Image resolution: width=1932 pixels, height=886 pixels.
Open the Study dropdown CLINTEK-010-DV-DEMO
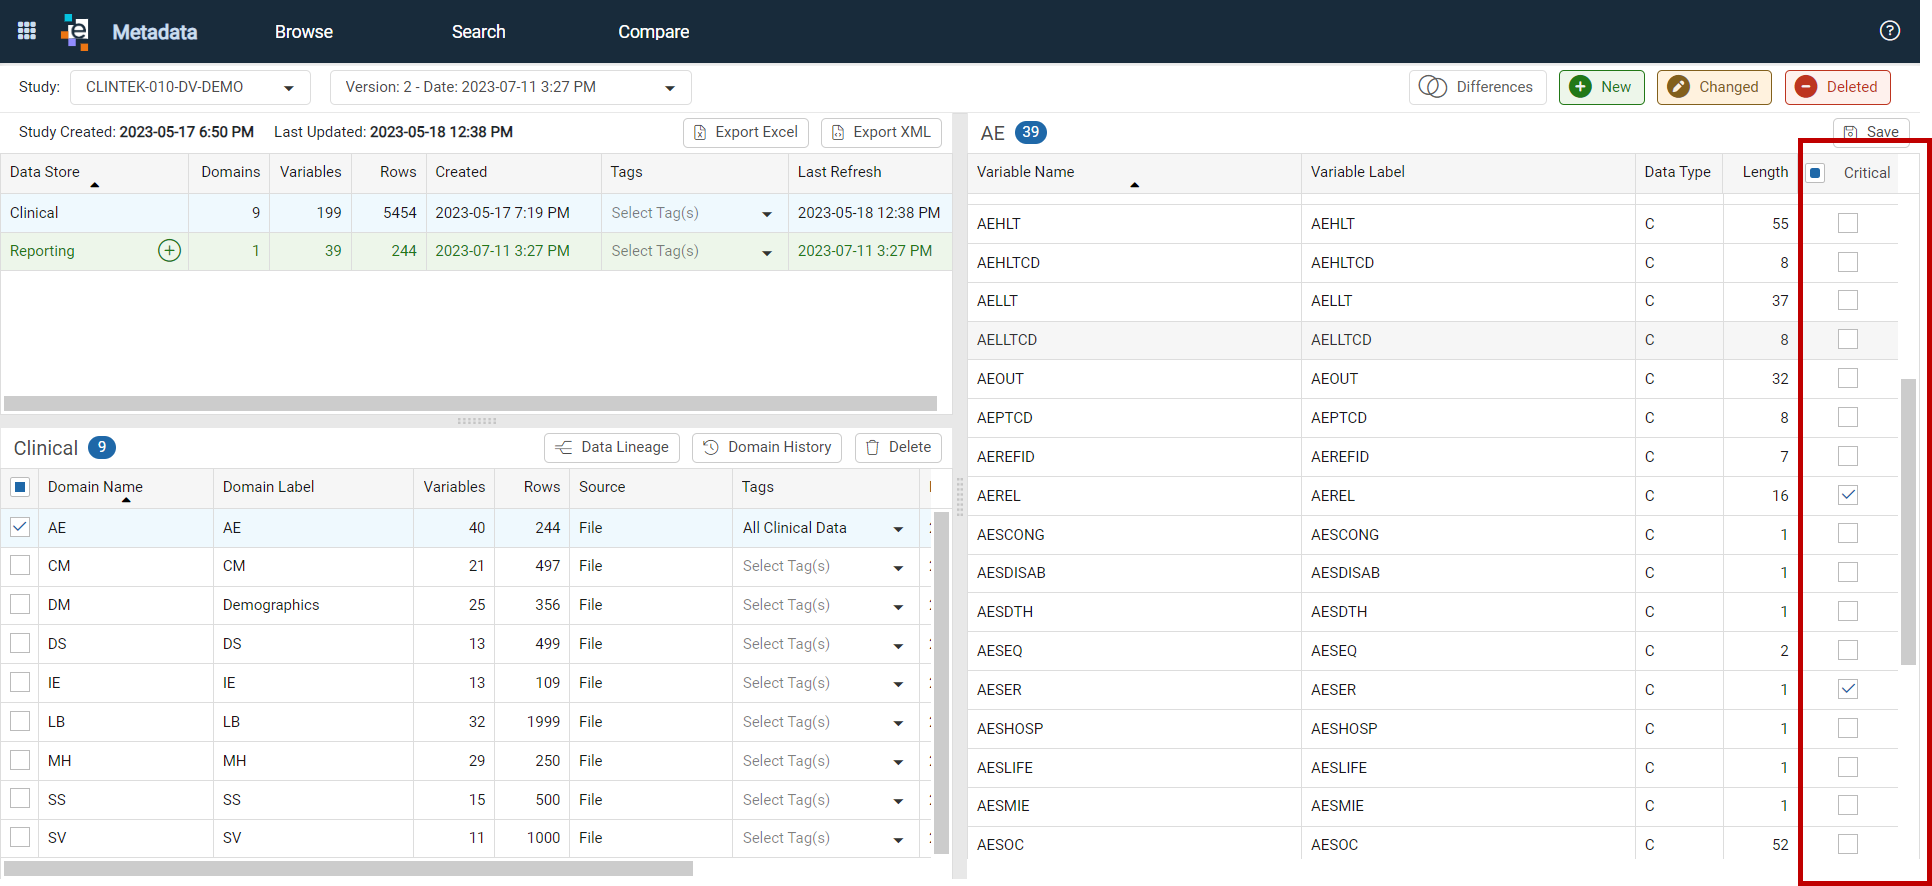pyautogui.click(x=190, y=87)
